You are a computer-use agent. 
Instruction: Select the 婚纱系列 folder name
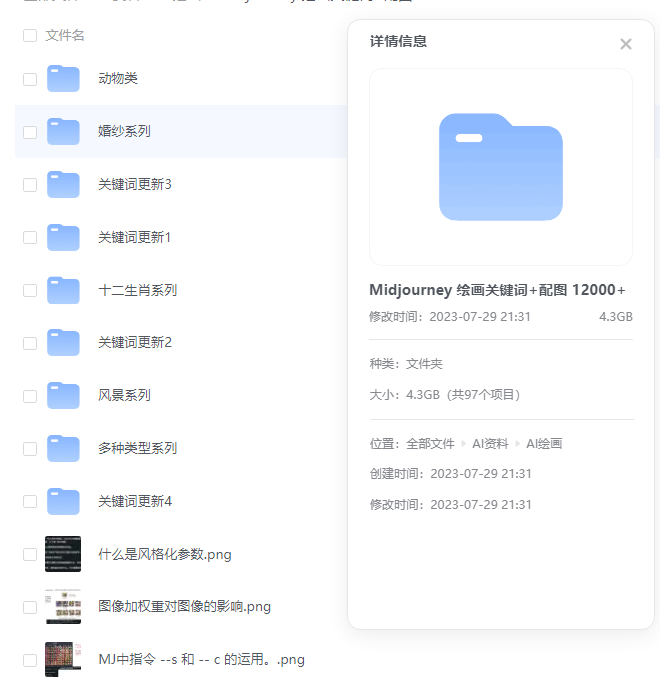click(124, 131)
